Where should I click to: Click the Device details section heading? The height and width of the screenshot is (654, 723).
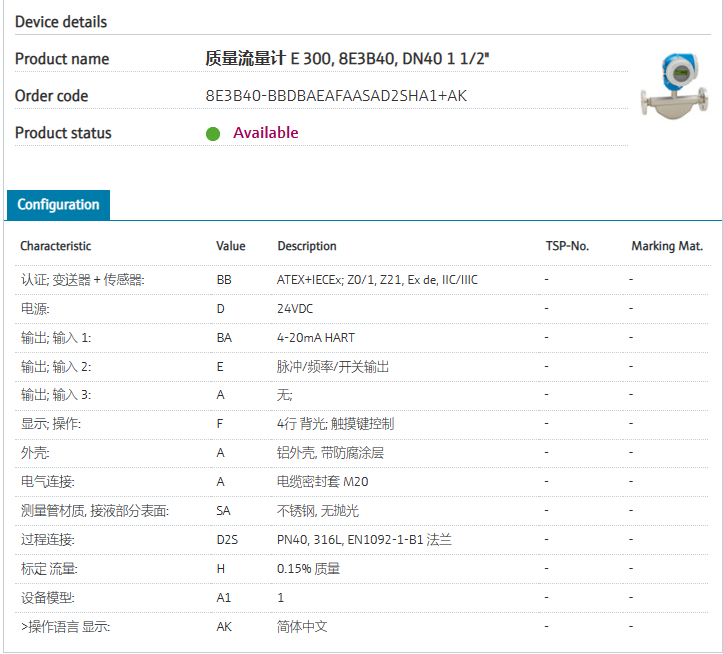[61, 22]
